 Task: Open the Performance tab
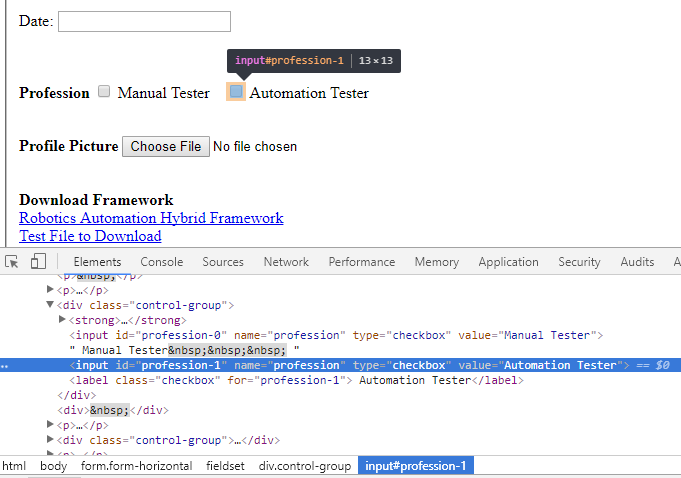(x=361, y=262)
